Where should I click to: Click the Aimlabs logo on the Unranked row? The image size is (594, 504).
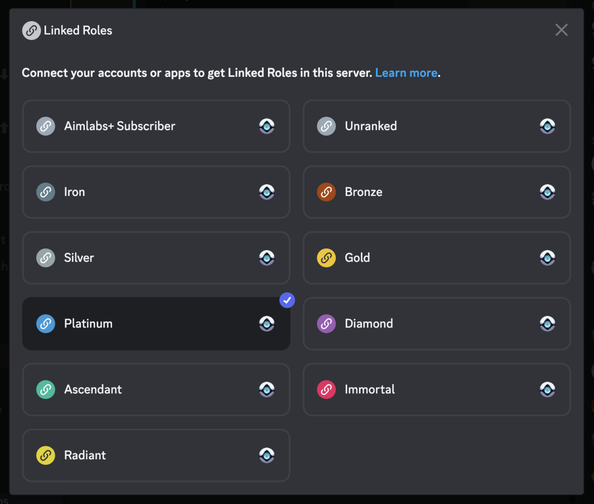[x=547, y=126]
